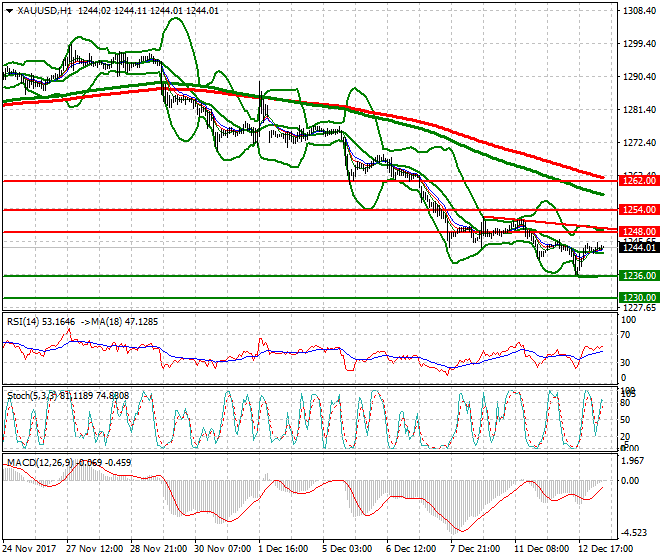Click the 1227.65 price scale value
This screenshot has height=560, width=660.
click(x=639, y=307)
